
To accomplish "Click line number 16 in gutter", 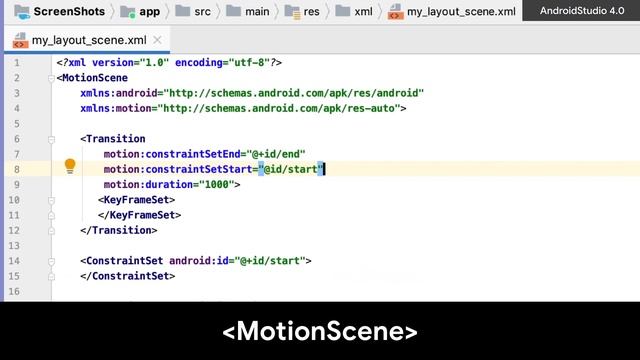I will coord(14,291).
